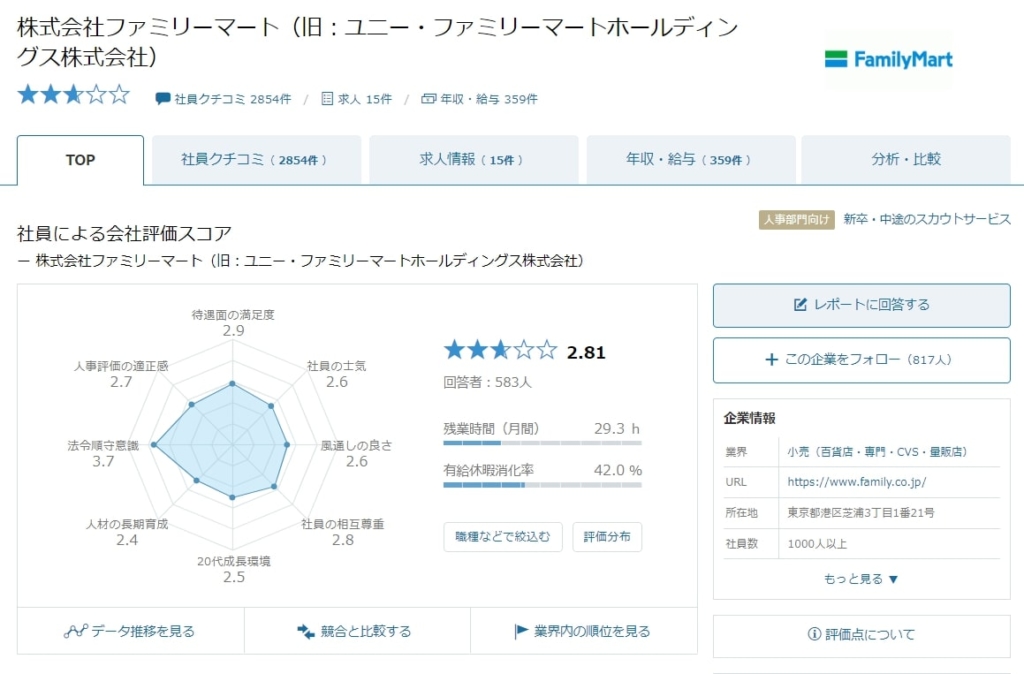Select the TOP tab
This screenshot has height=674, width=1024.
tap(80, 160)
